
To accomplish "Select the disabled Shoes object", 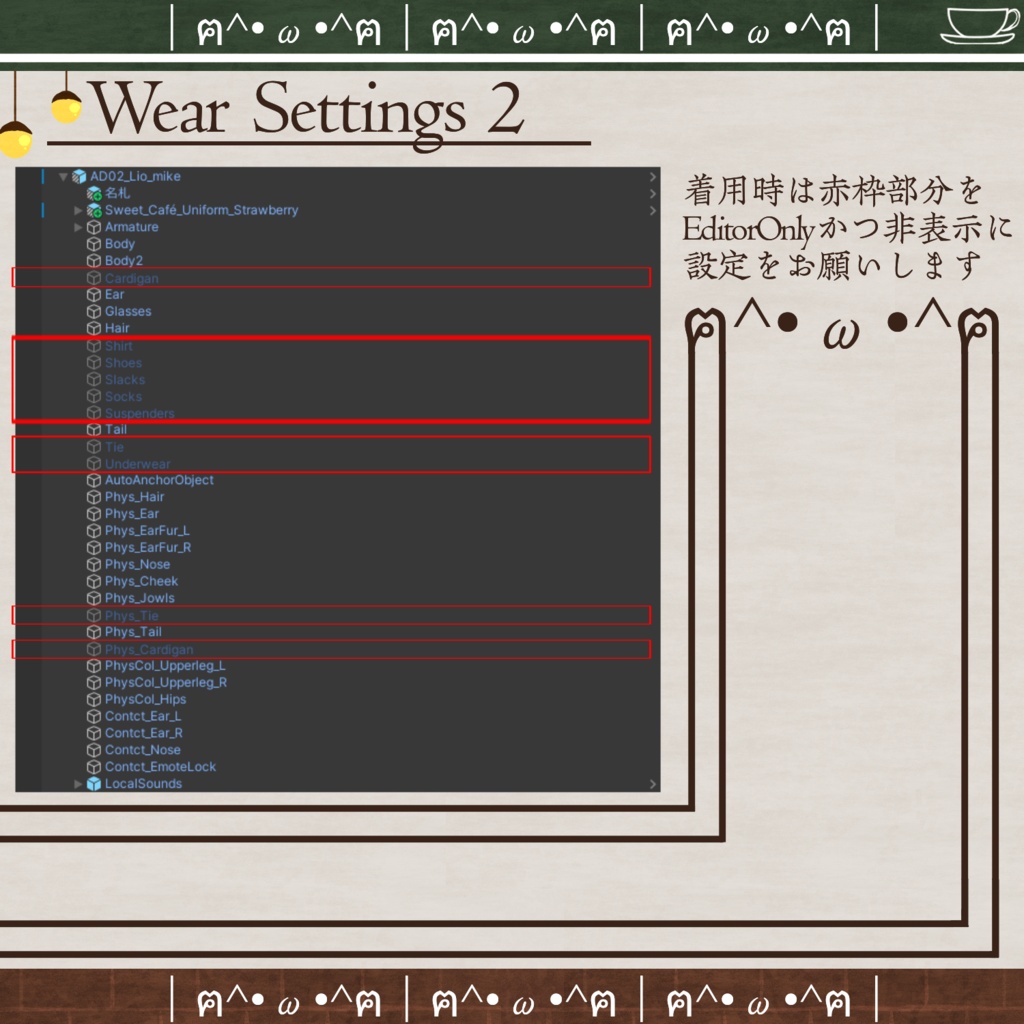I will click(123, 362).
